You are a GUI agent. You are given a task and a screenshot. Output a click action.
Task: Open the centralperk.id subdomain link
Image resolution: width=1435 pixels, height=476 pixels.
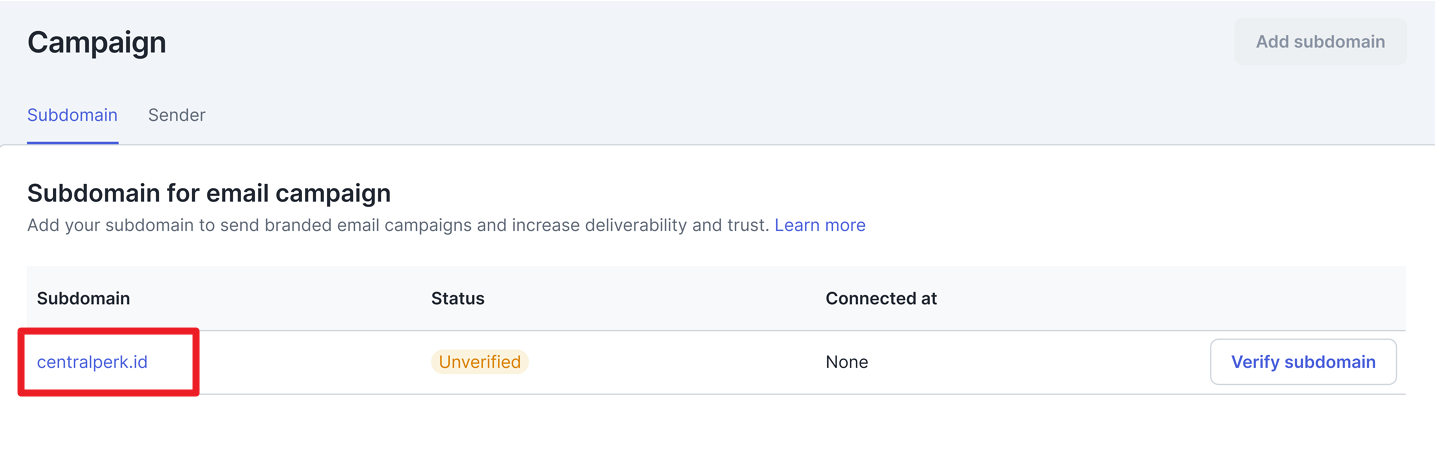[92, 362]
